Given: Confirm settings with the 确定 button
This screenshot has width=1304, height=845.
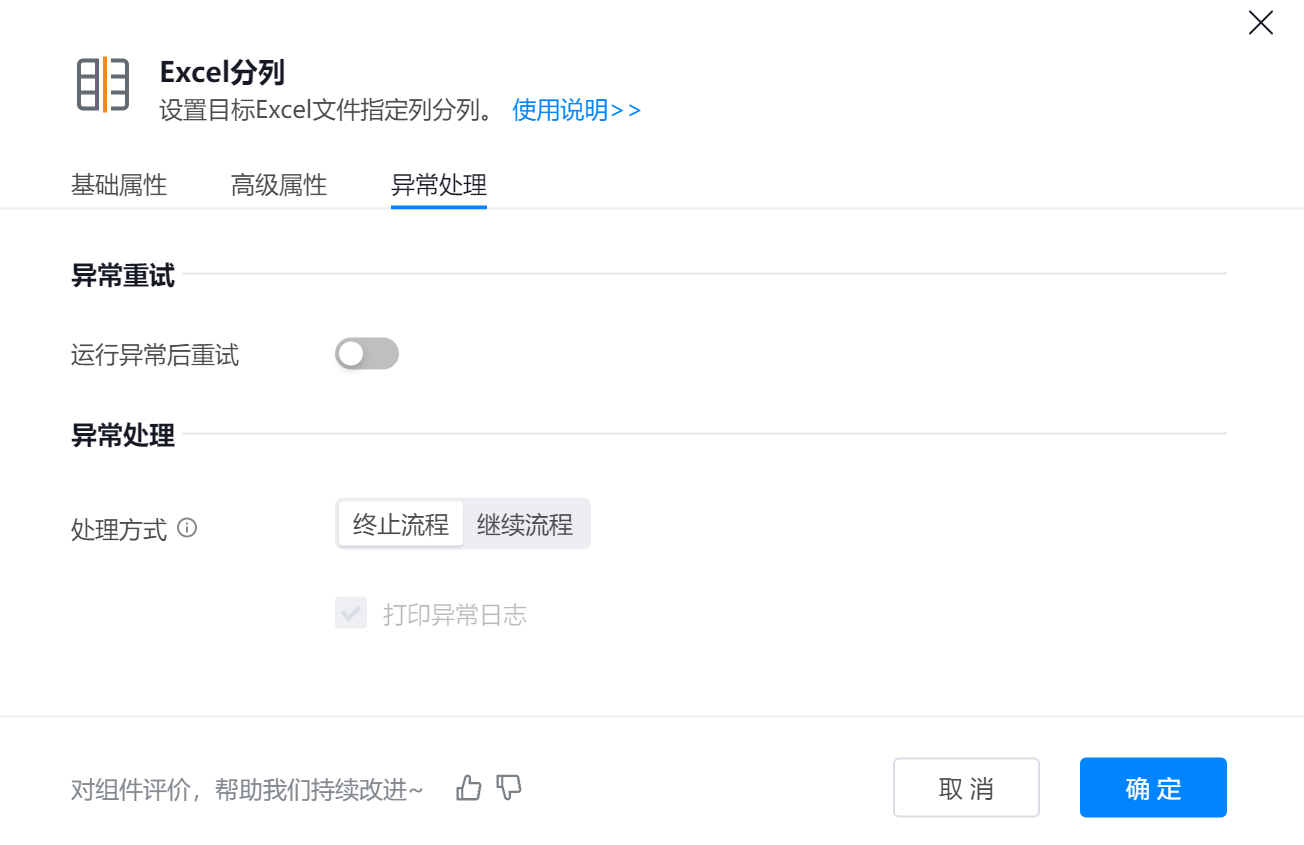Looking at the screenshot, I should [x=1153, y=788].
